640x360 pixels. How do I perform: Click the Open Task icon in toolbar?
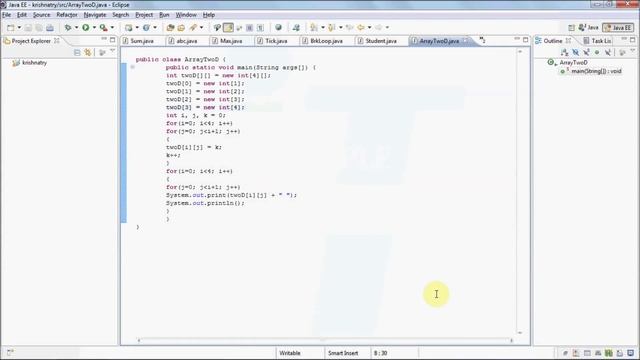[181, 28]
